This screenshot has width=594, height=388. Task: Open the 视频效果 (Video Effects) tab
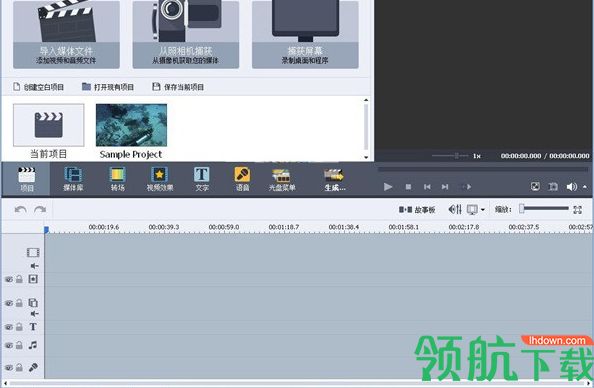point(160,179)
